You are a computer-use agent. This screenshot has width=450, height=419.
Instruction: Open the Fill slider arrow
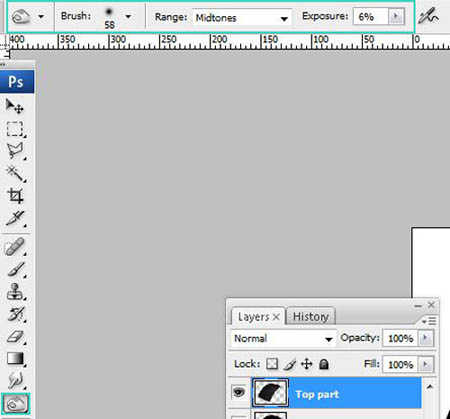[426, 364]
